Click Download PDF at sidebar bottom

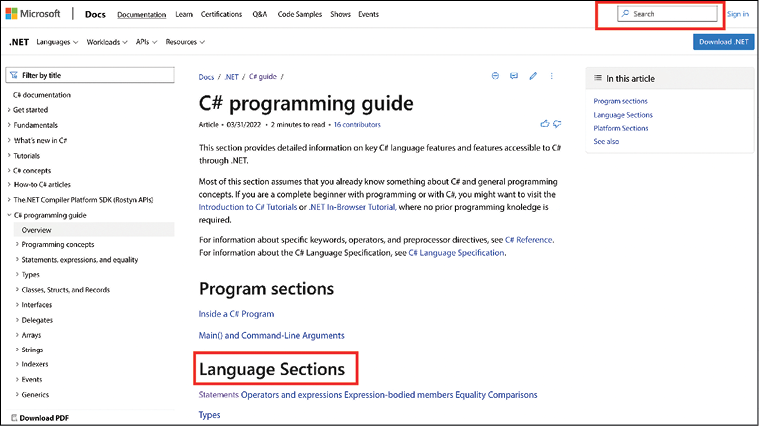click(x=40, y=418)
